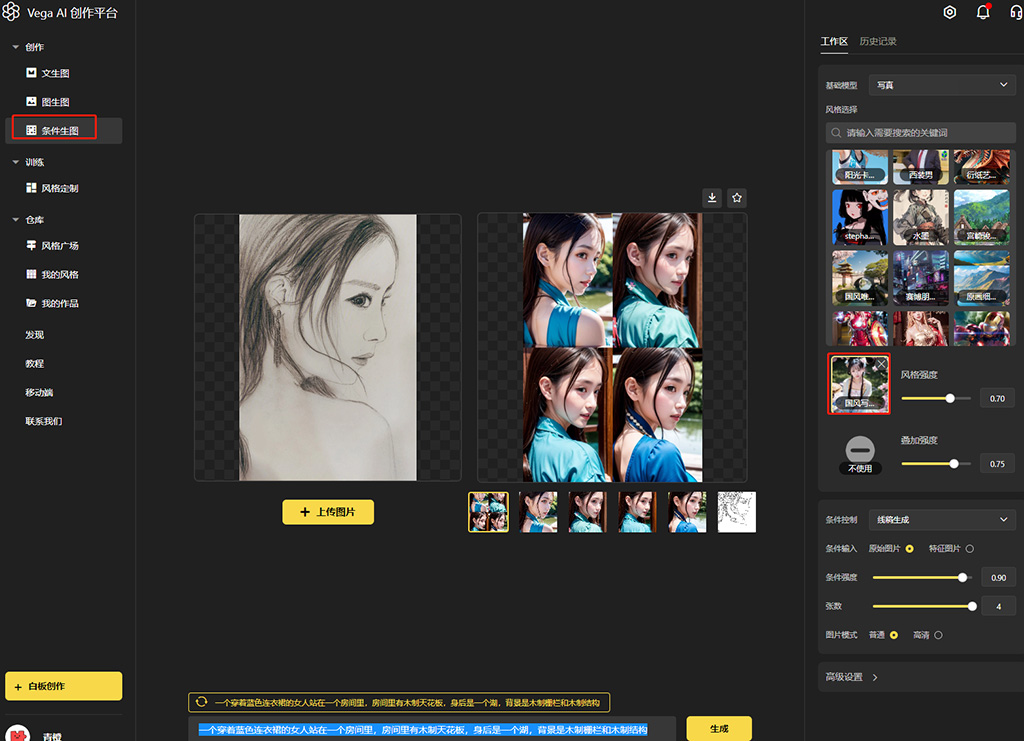The width and height of the screenshot is (1024, 741).
Task: Click the refresh icon beside prompt suggestion
Action: (202, 703)
